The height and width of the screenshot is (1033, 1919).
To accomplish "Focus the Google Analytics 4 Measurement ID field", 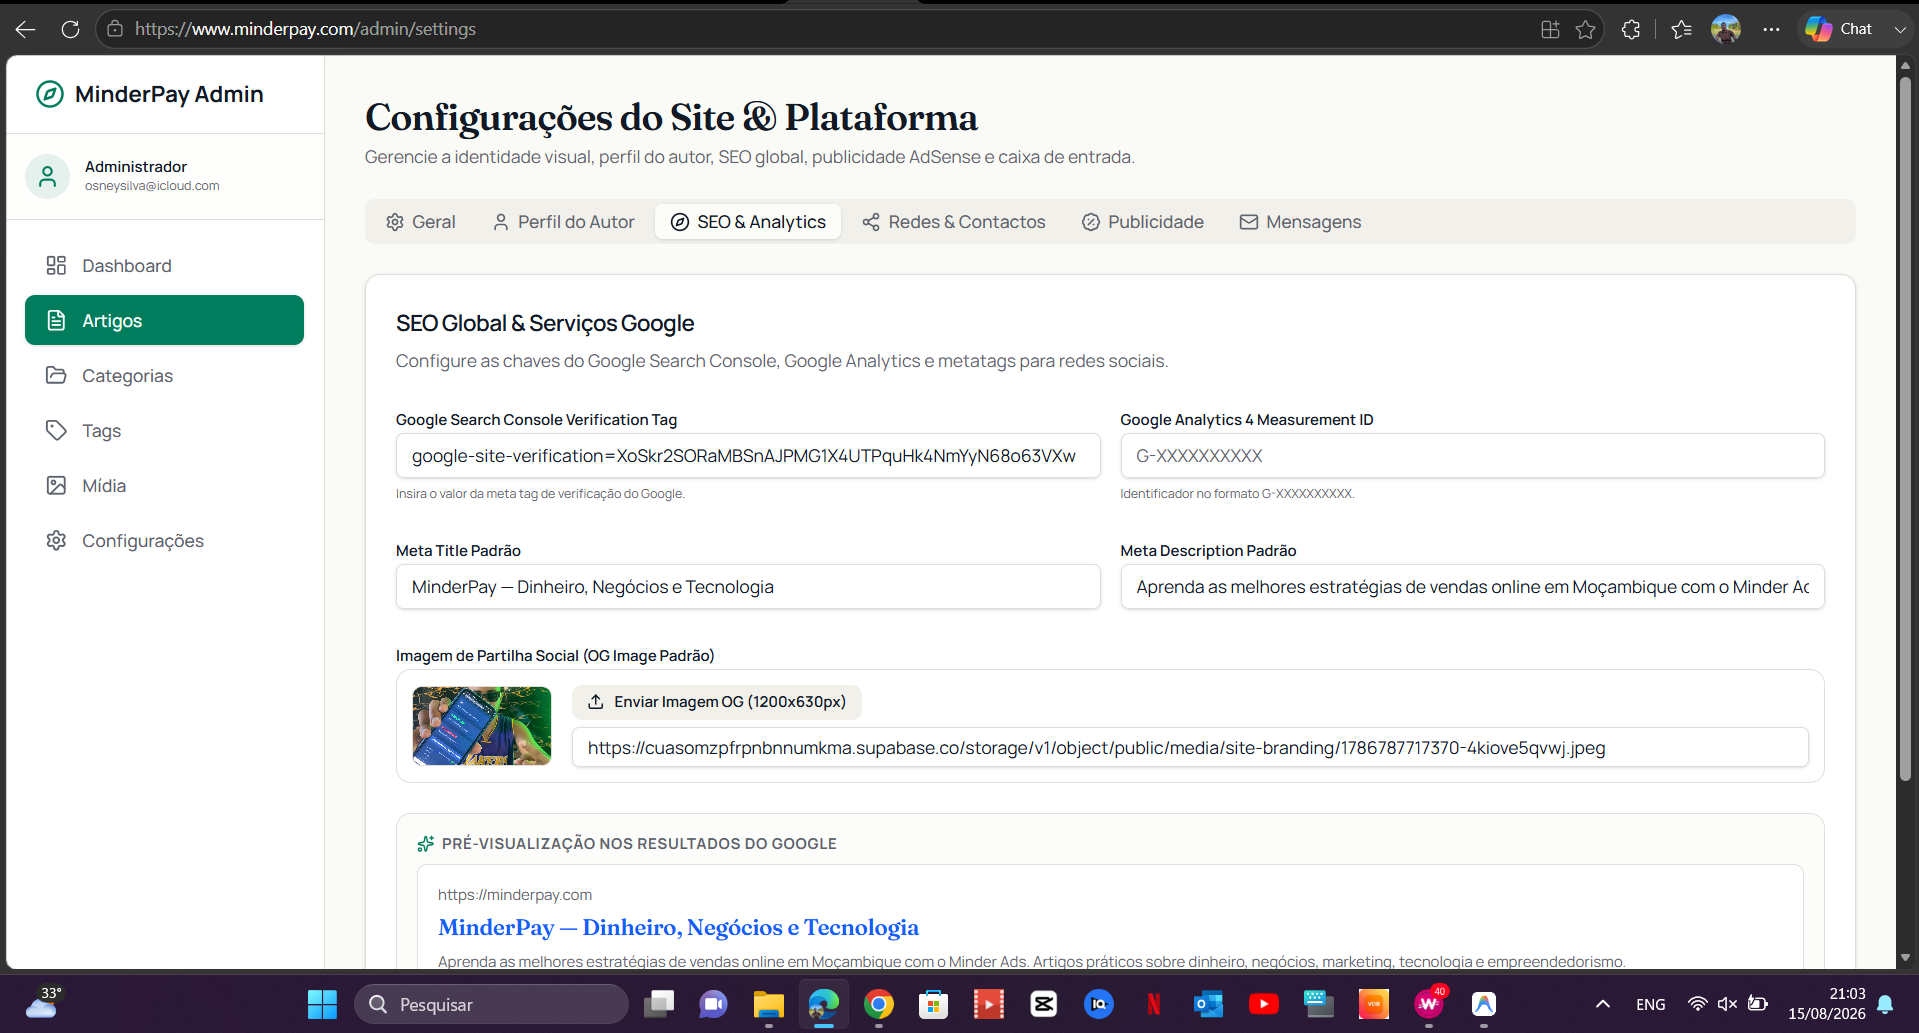I will click(1472, 456).
